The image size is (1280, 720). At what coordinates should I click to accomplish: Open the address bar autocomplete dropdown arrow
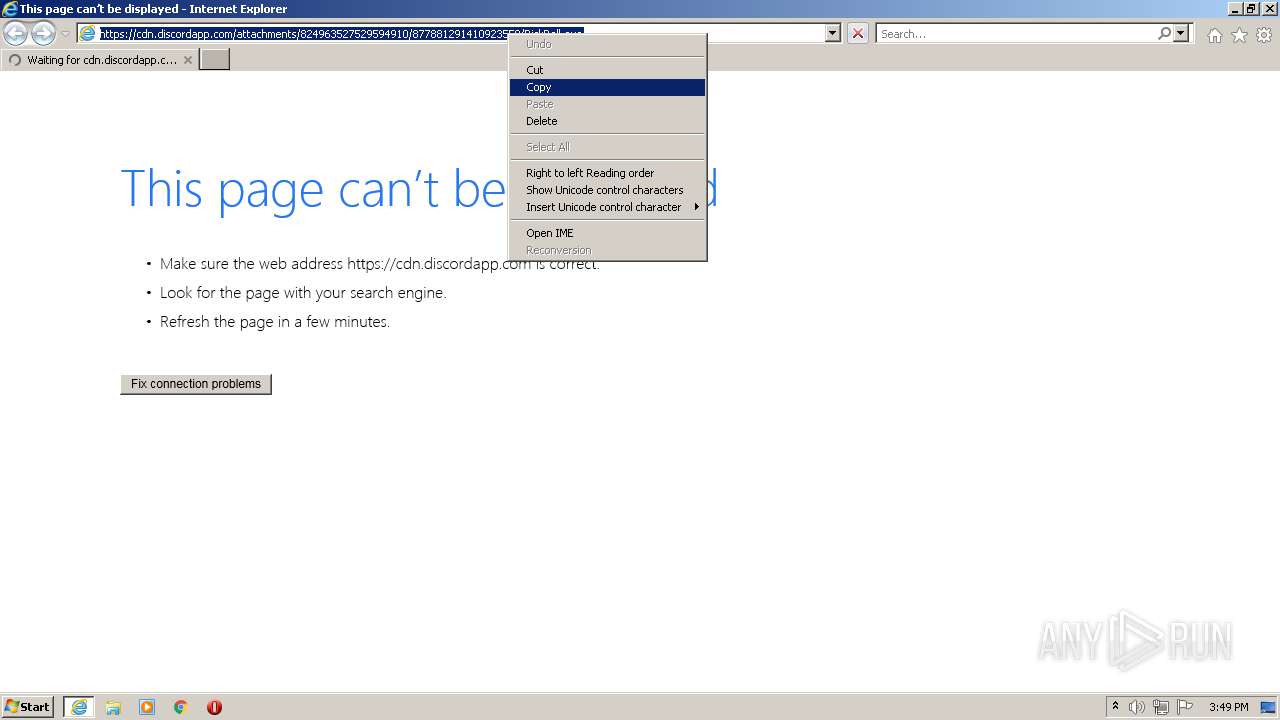pyautogui.click(x=833, y=33)
